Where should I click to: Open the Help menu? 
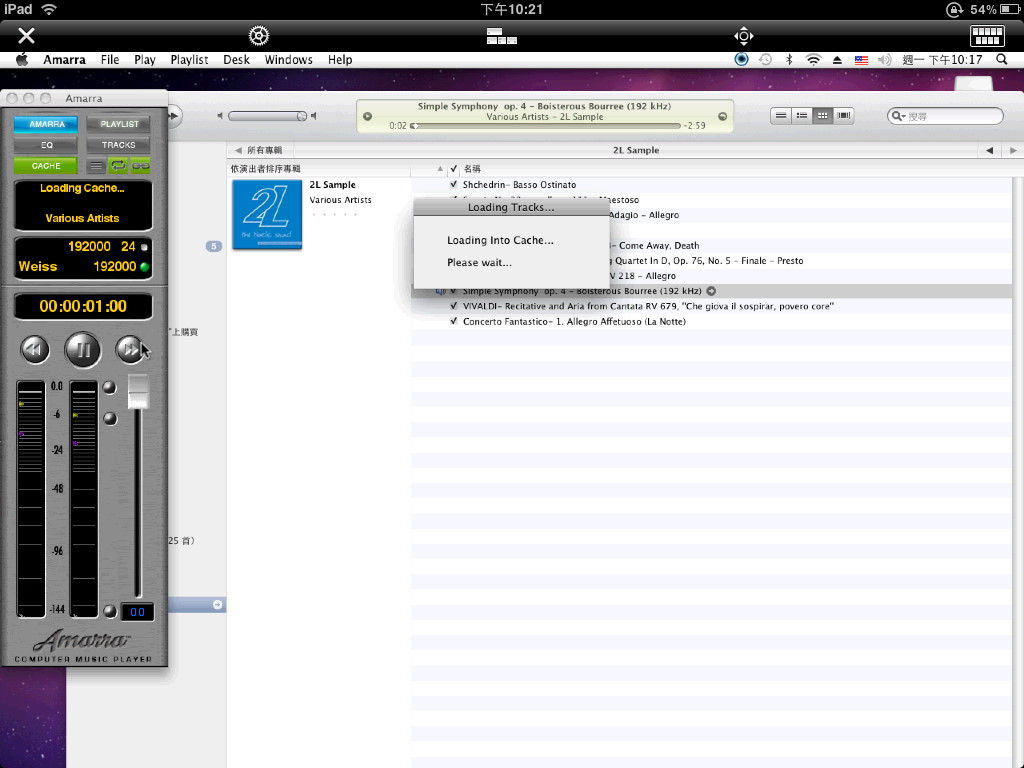[x=340, y=59]
